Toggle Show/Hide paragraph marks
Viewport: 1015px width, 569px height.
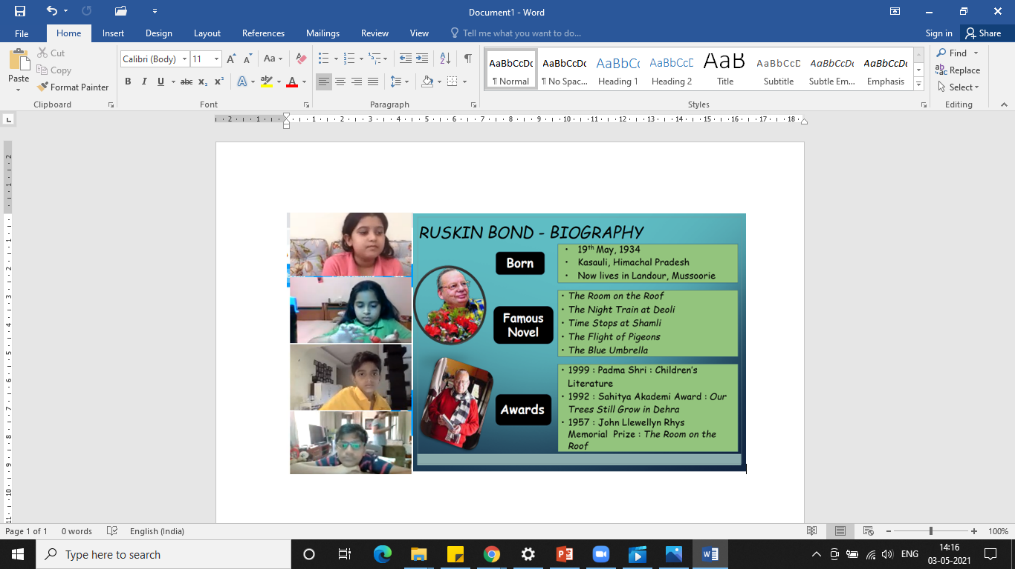point(467,59)
